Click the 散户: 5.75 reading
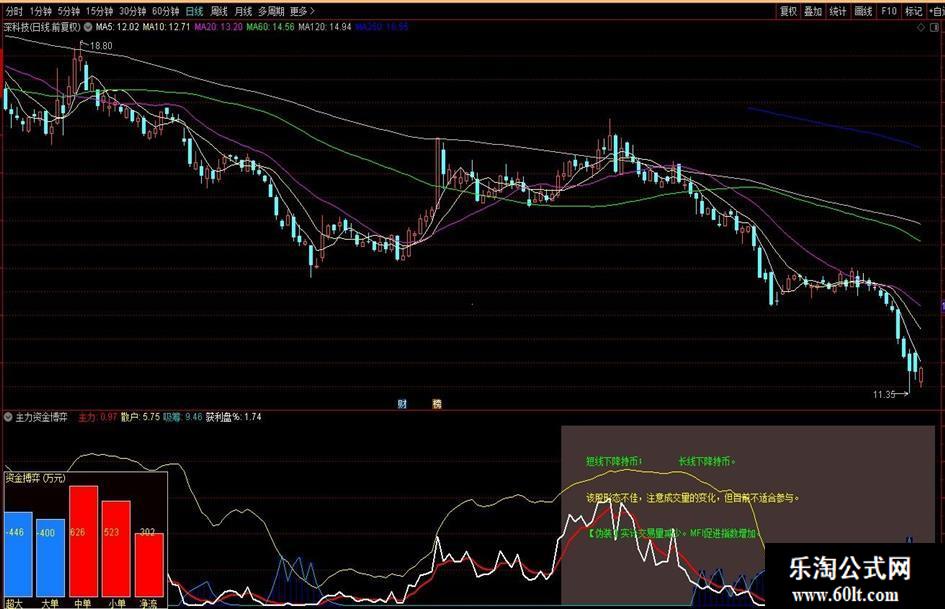The image size is (945, 609). [x=140, y=417]
